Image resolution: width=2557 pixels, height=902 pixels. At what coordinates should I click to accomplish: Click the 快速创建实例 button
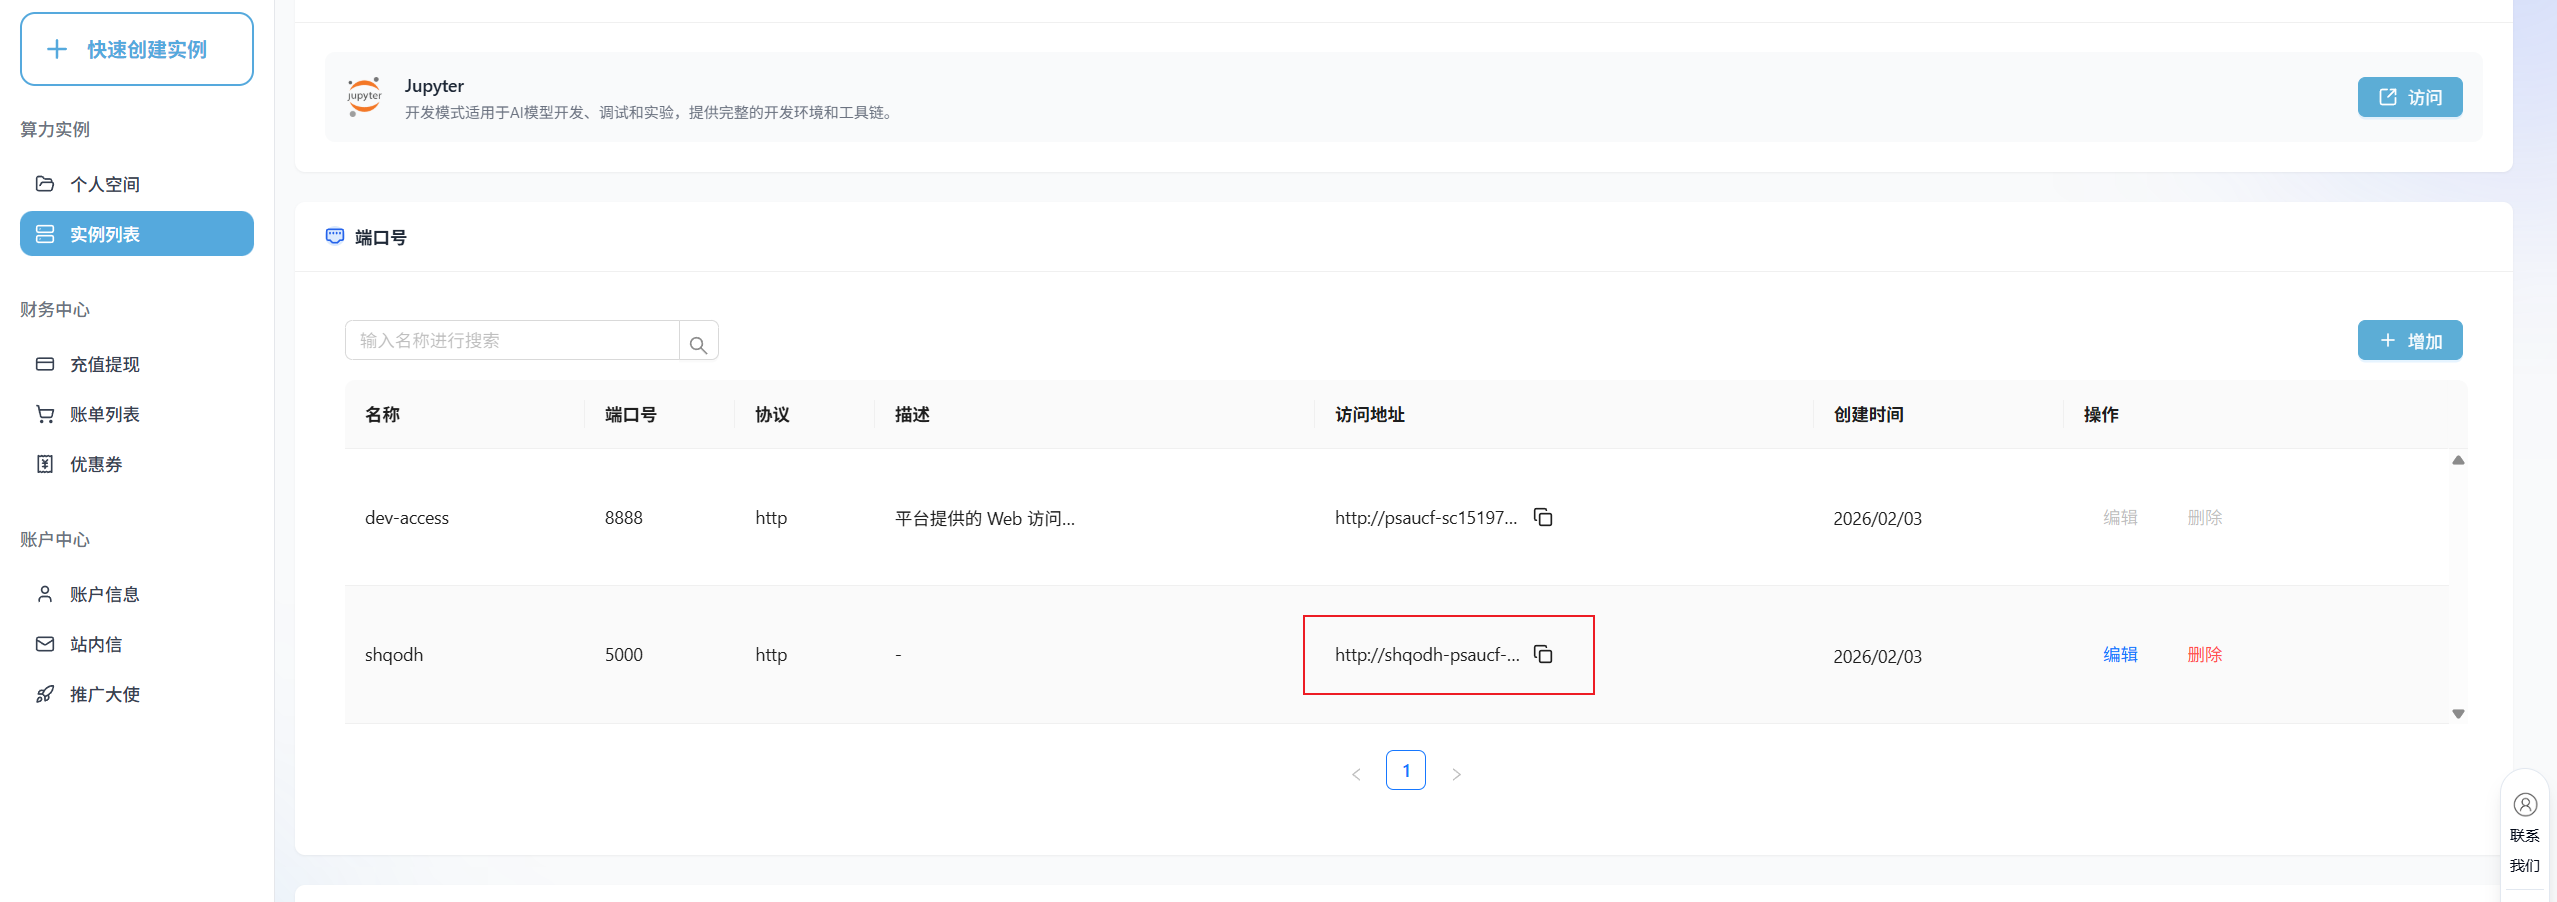pos(137,49)
